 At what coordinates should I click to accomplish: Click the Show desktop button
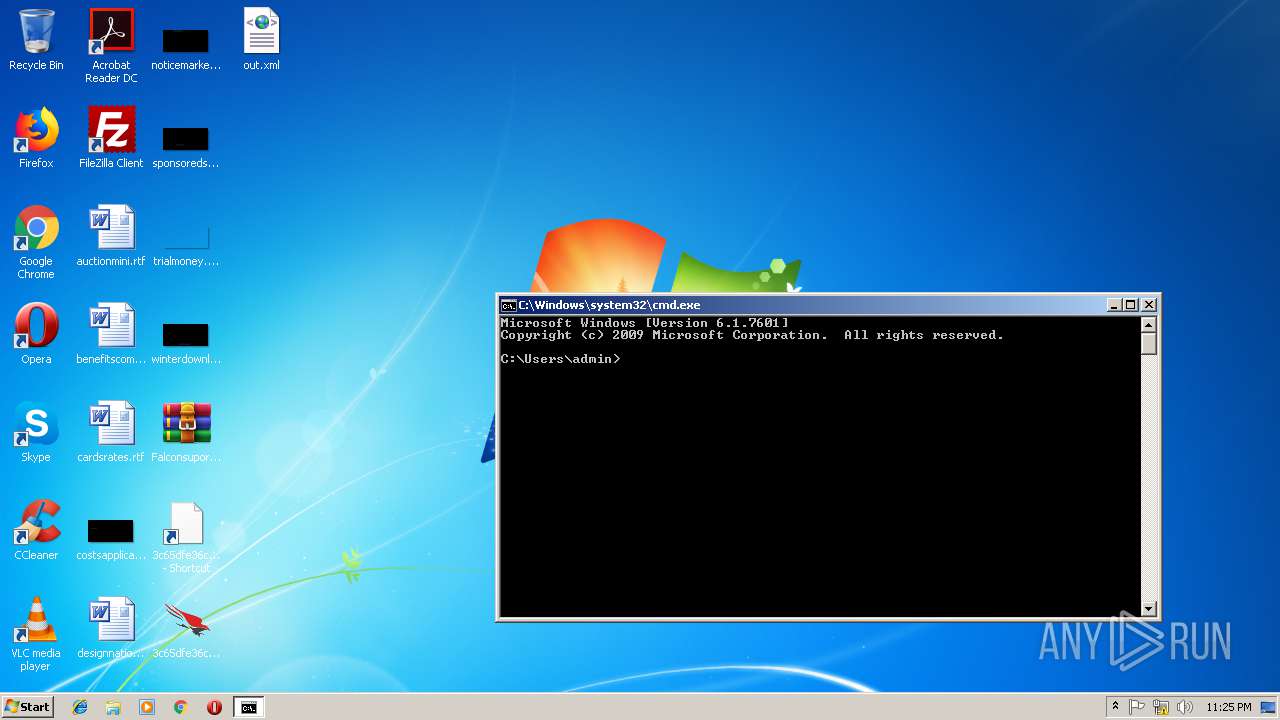click(x=1269, y=707)
